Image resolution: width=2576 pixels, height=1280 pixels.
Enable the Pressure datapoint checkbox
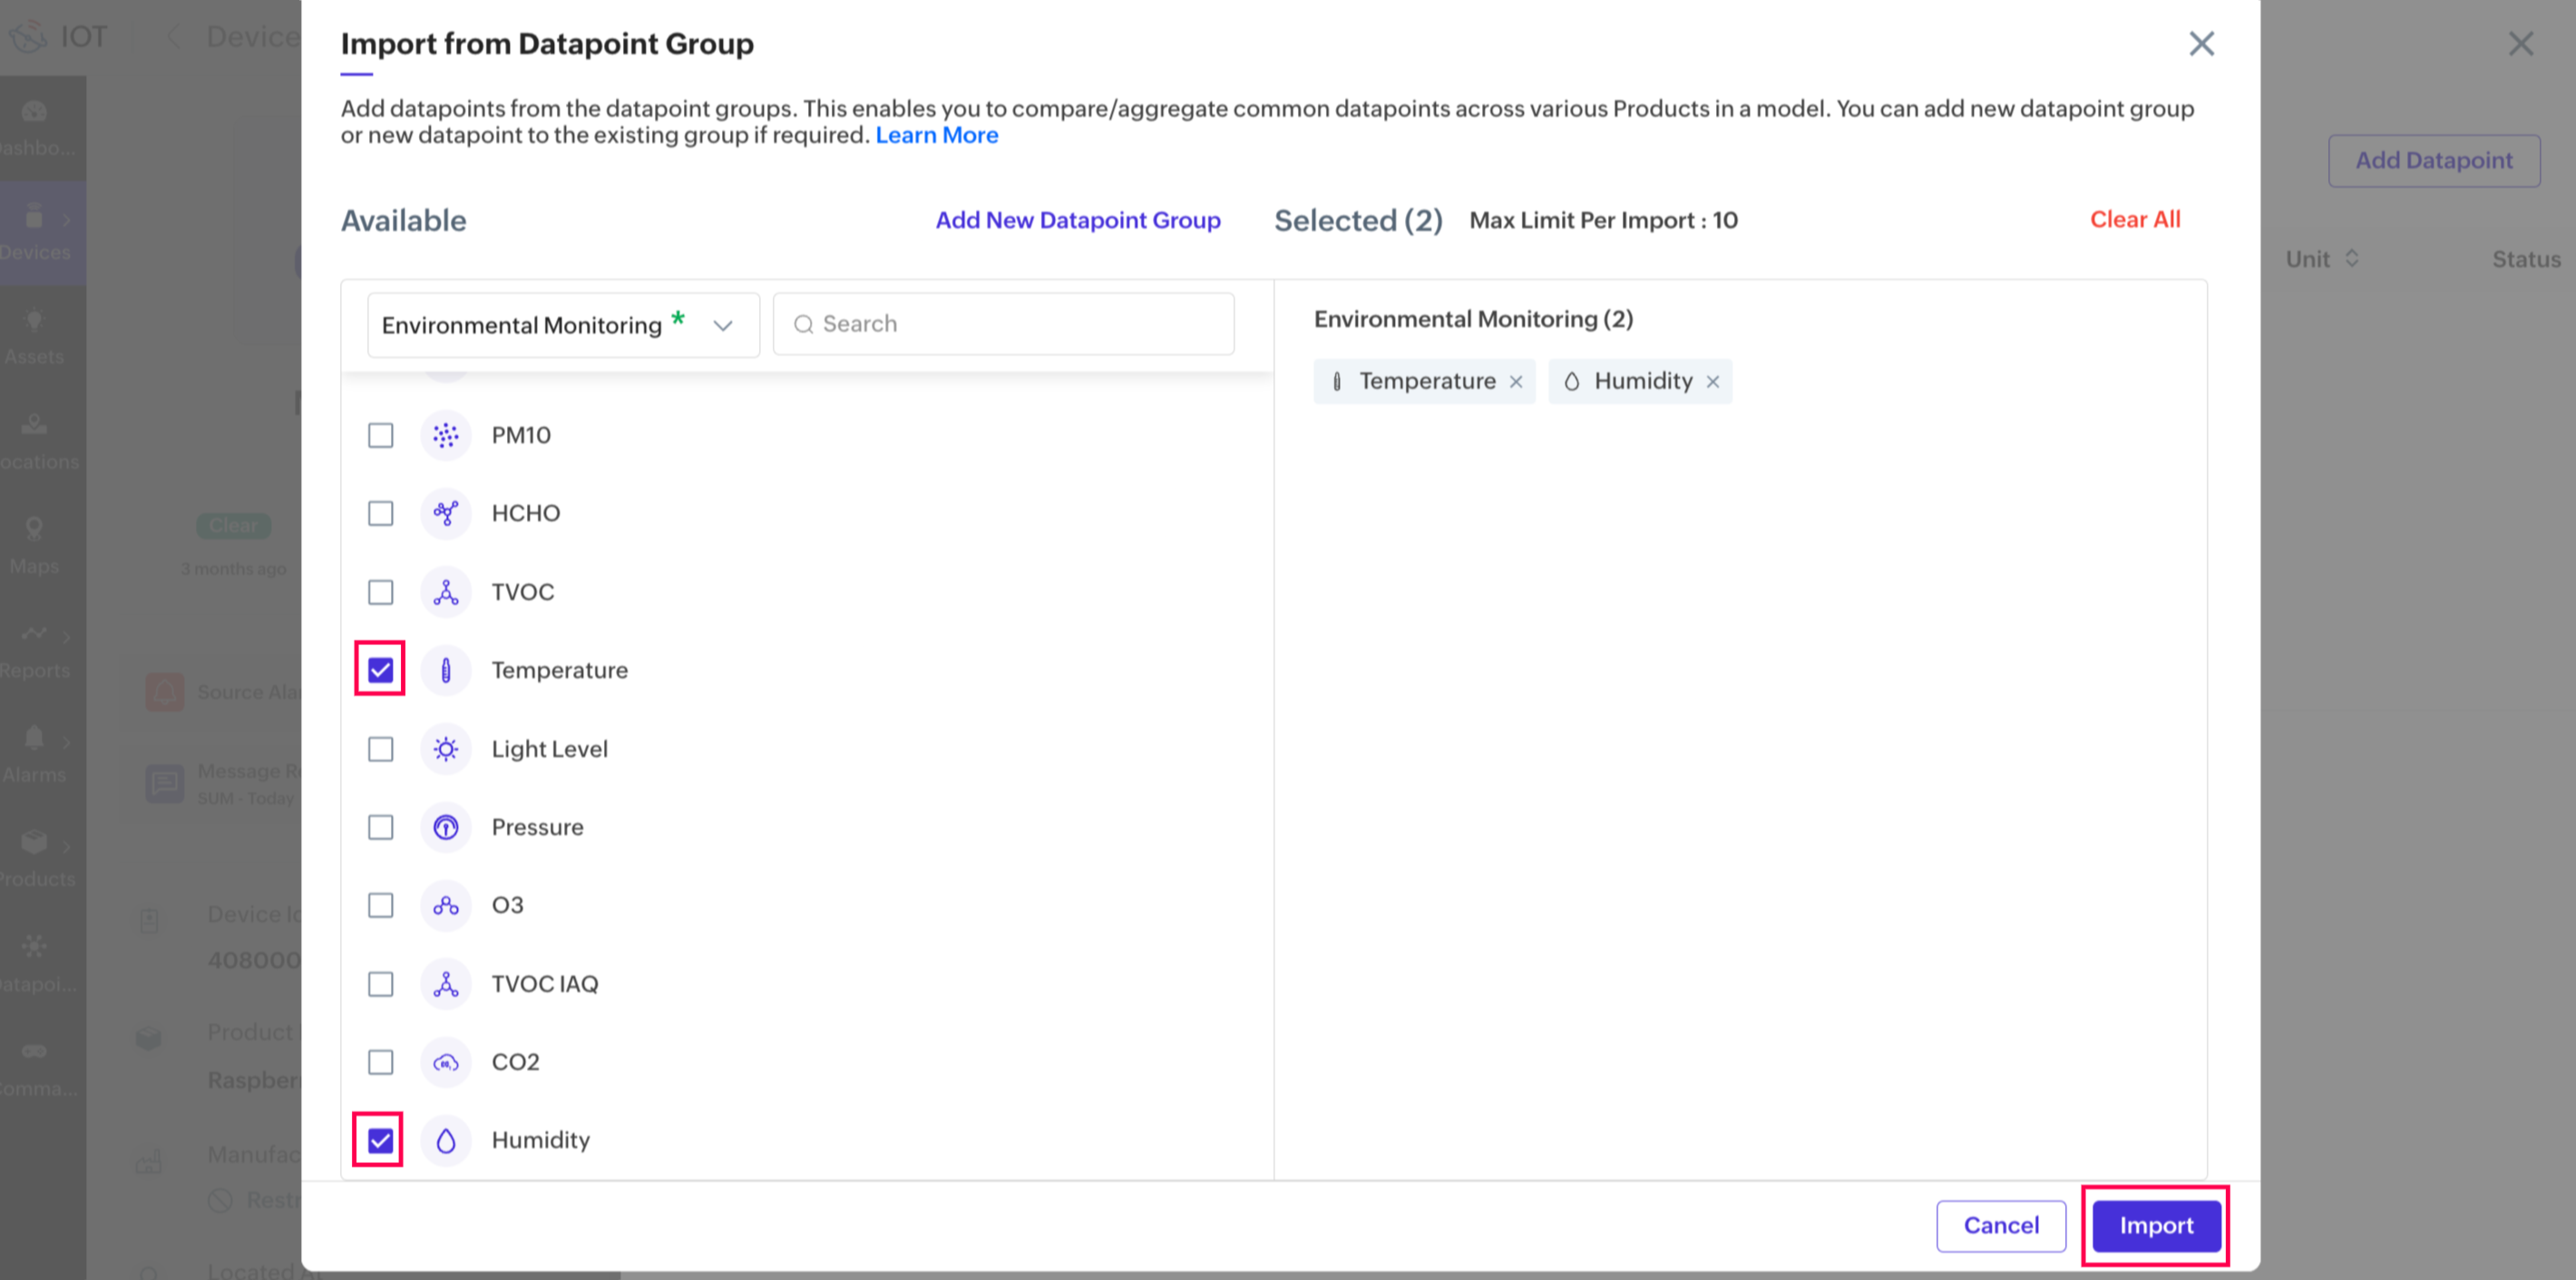click(x=380, y=827)
